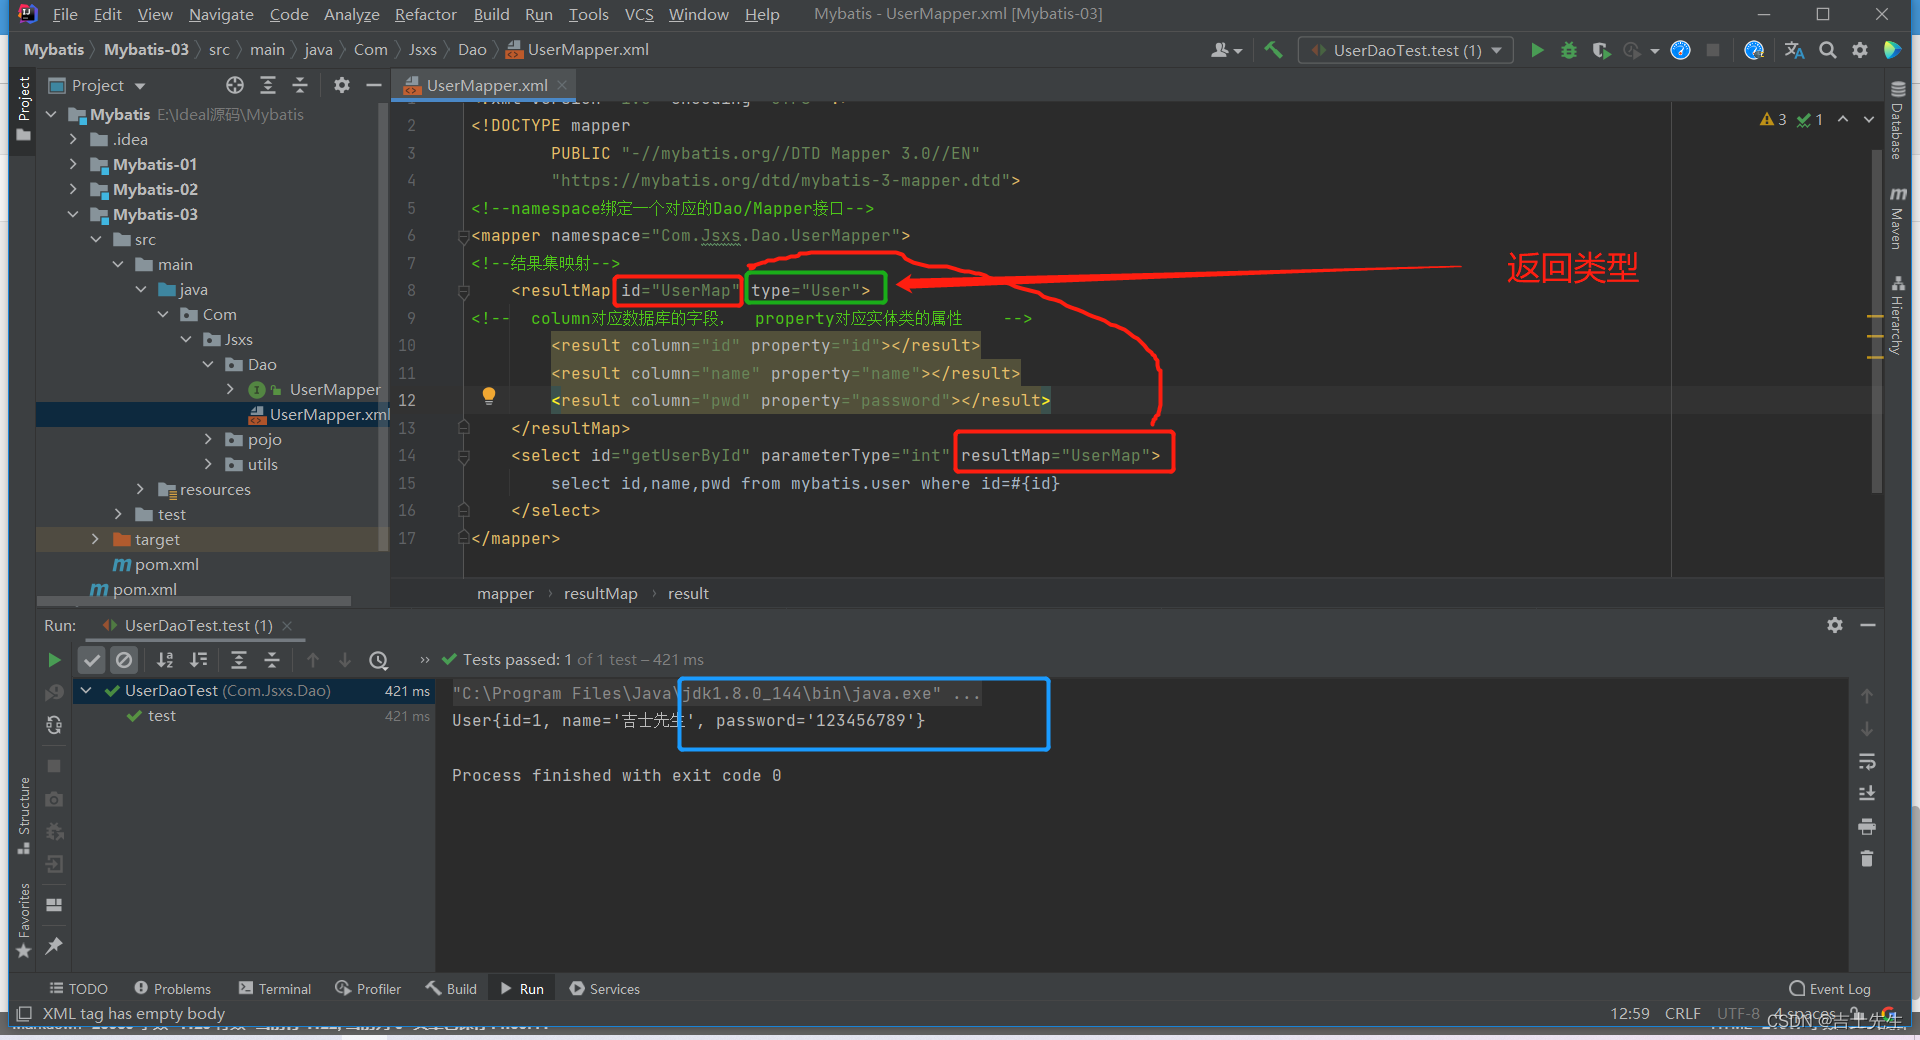Expand the resources folder

[x=140, y=489]
